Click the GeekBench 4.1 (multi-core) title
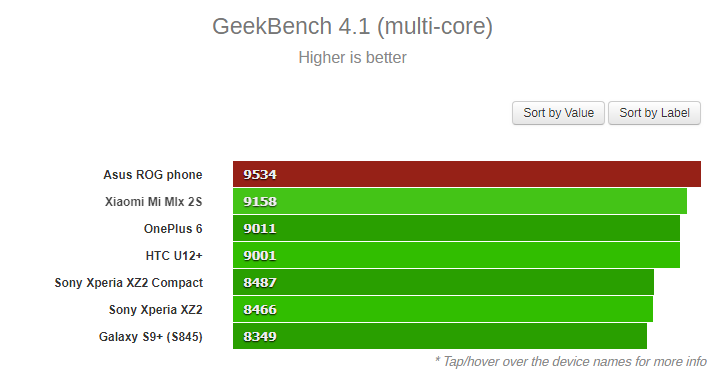This screenshot has width=714, height=382. (x=352, y=26)
